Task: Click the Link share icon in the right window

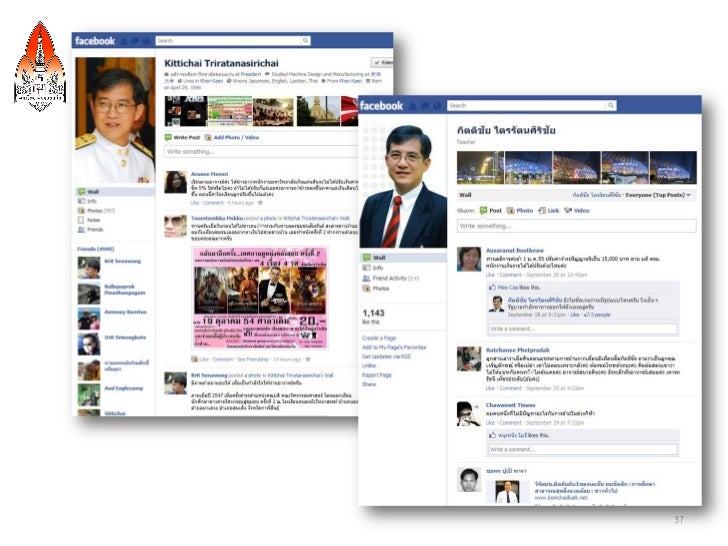Action: click(542, 210)
